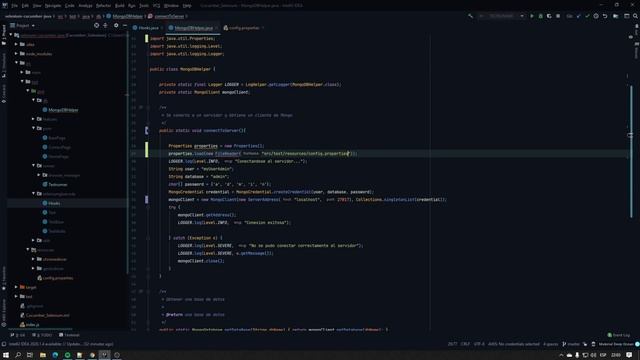Open the Project side tool window stripe
The height and width of the screenshot is (360, 640).
pyautogui.click(x=4, y=35)
